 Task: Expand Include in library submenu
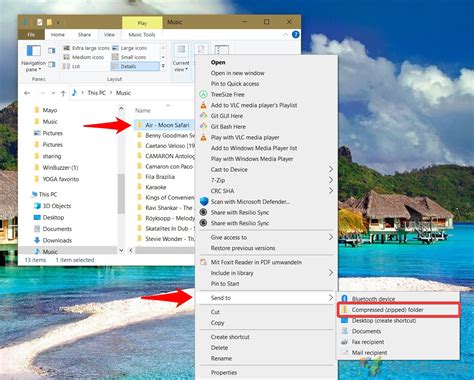[x=266, y=273]
